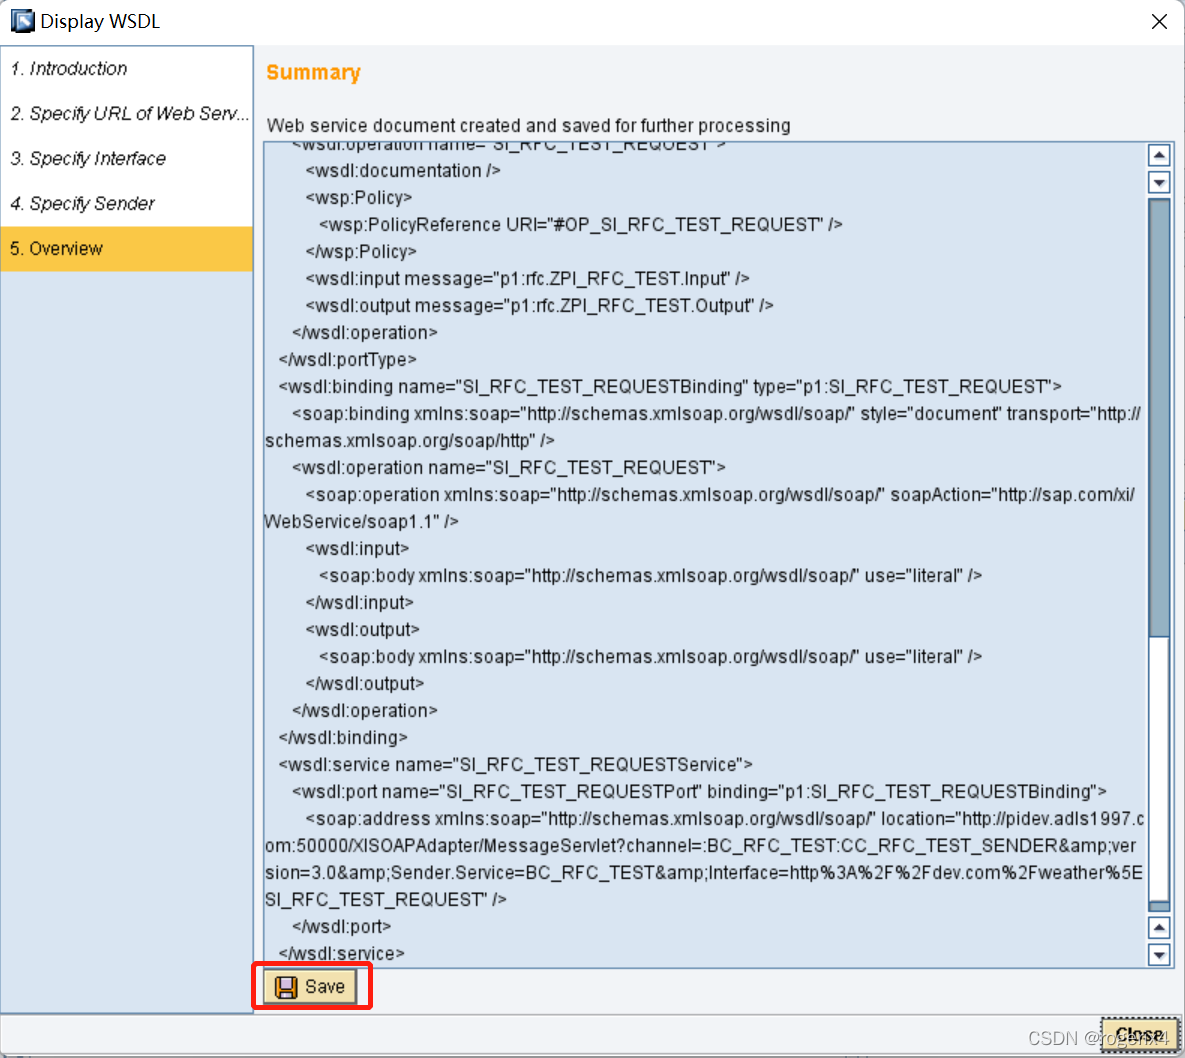Click the empty scrollbar track below the thumb

tap(1159, 770)
